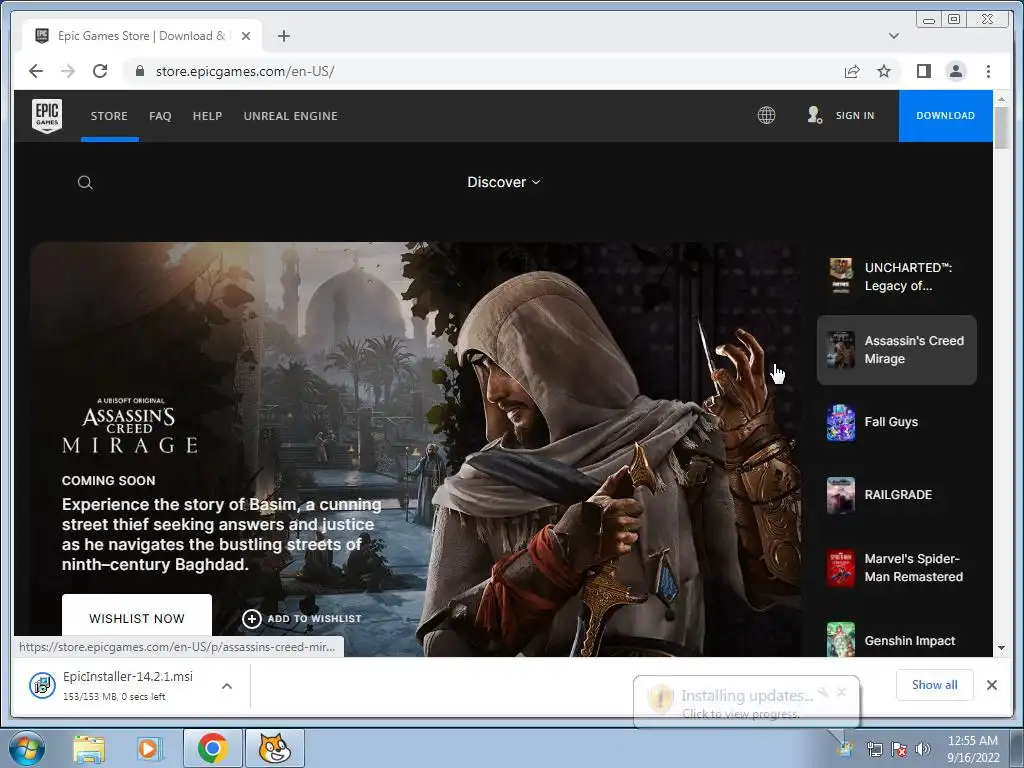Select RAILGRADE game thumbnail

[x=840, y=495]
